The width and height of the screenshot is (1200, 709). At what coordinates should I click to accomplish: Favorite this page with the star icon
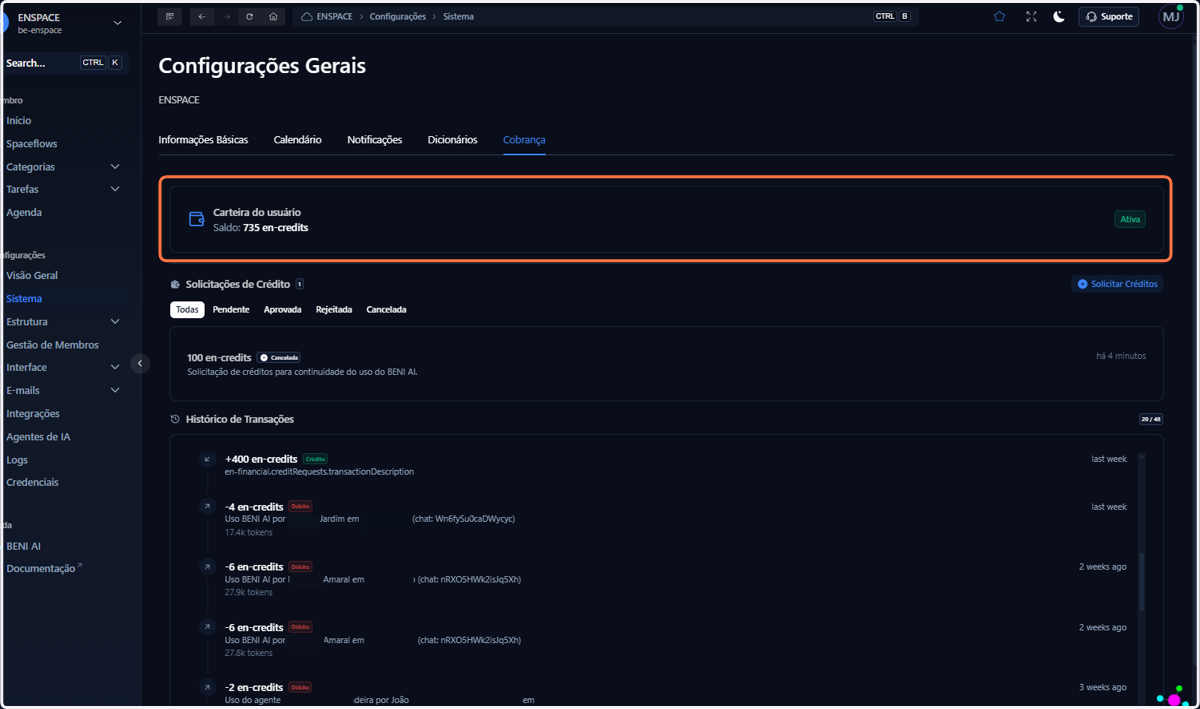point(999,17)
